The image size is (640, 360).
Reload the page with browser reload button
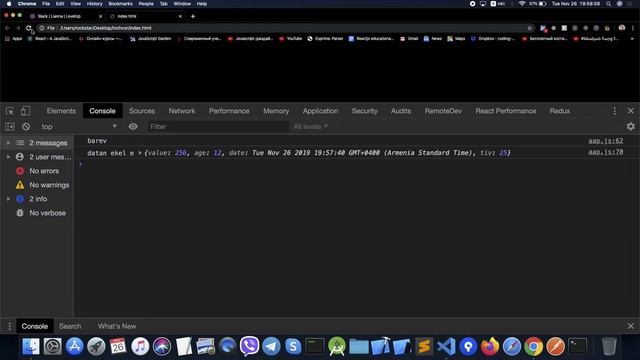point(29,28)
